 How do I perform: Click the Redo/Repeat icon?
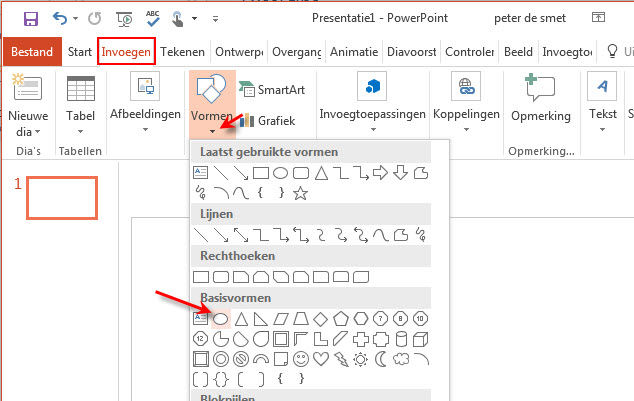coord(94,19)
